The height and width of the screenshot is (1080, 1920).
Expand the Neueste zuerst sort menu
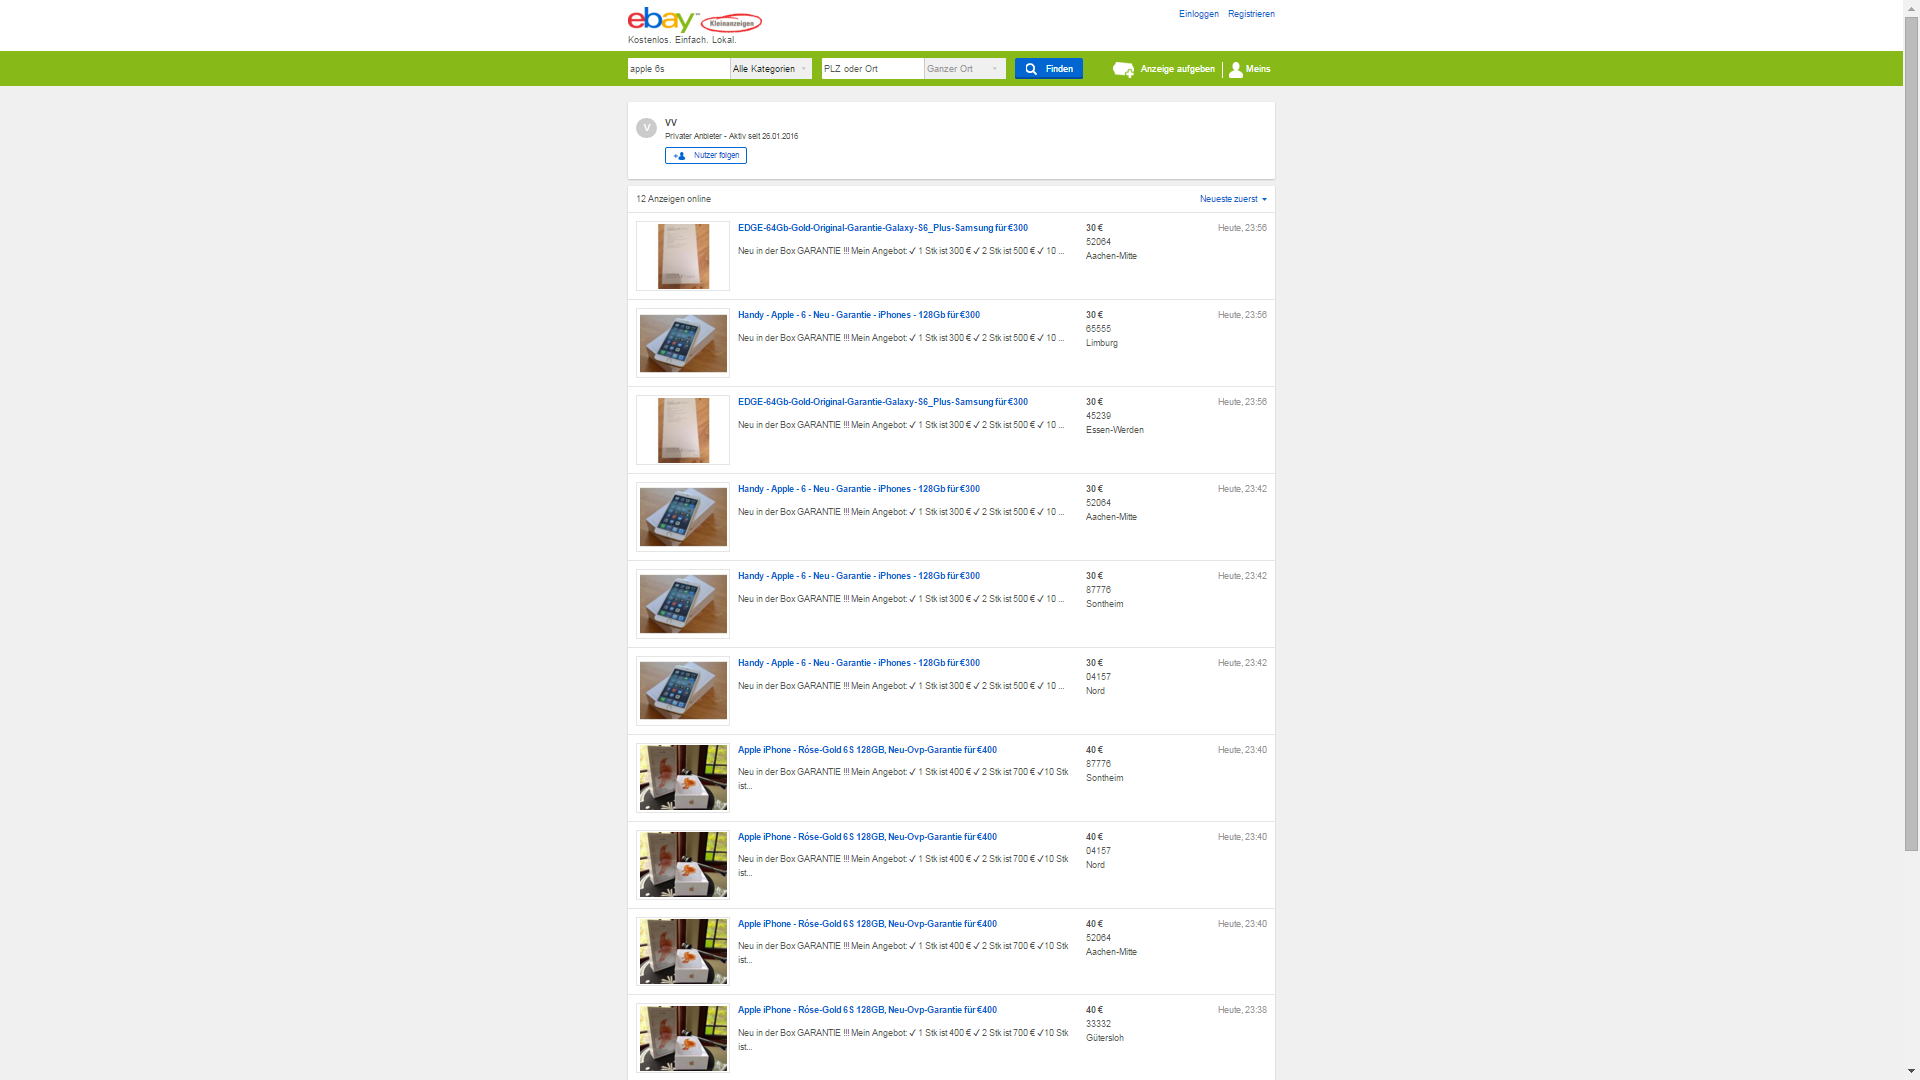tap(1233, 199)
